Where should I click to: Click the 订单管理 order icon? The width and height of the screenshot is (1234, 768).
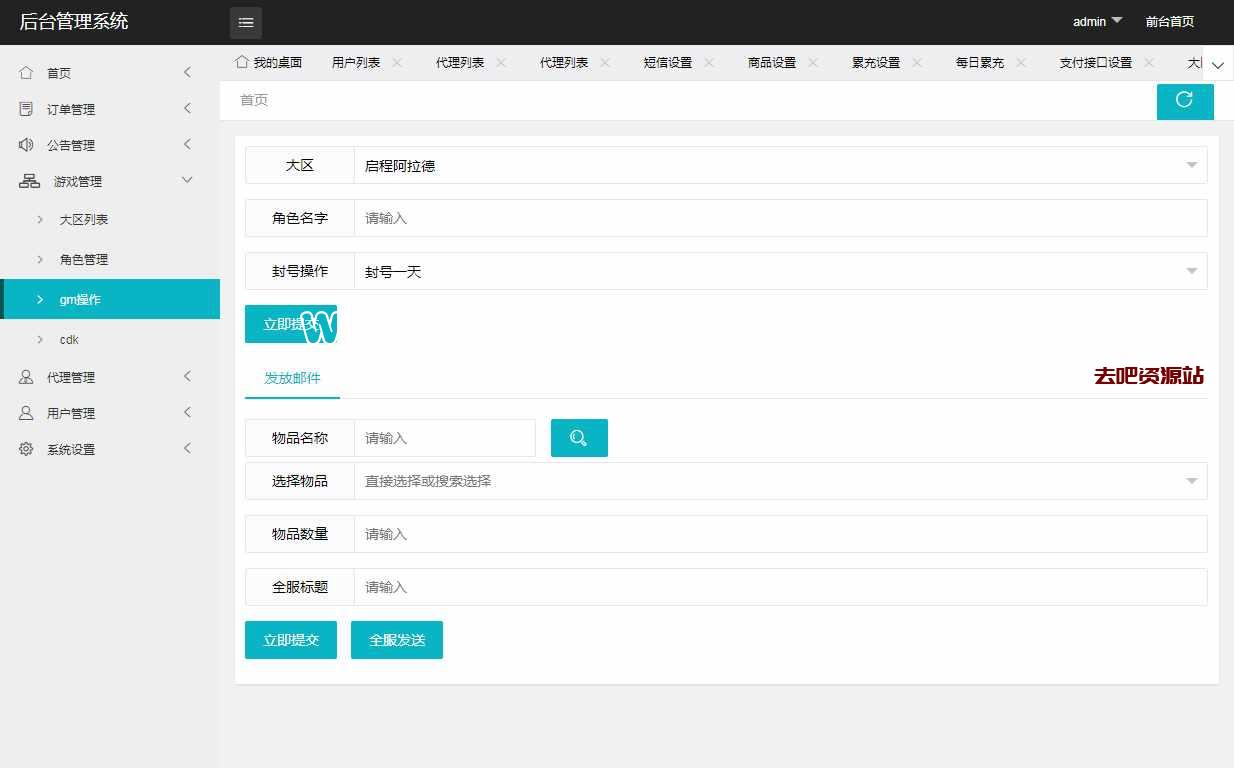click(x=27, y=109)
